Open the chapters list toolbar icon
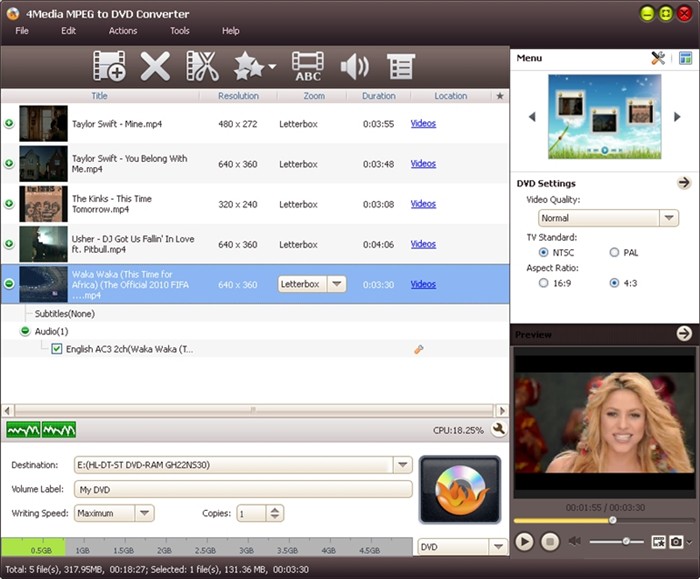 [x=400, y=67]
